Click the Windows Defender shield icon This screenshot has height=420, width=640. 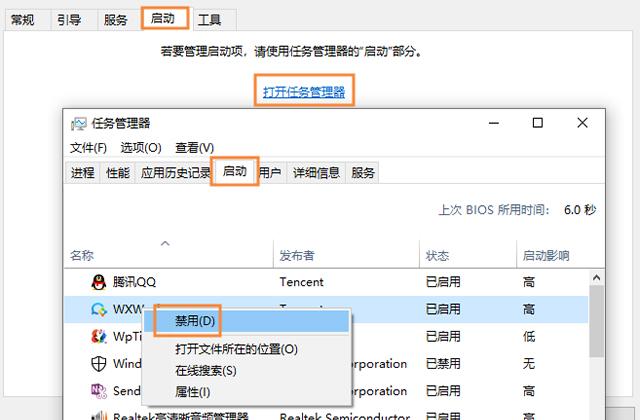98,363
